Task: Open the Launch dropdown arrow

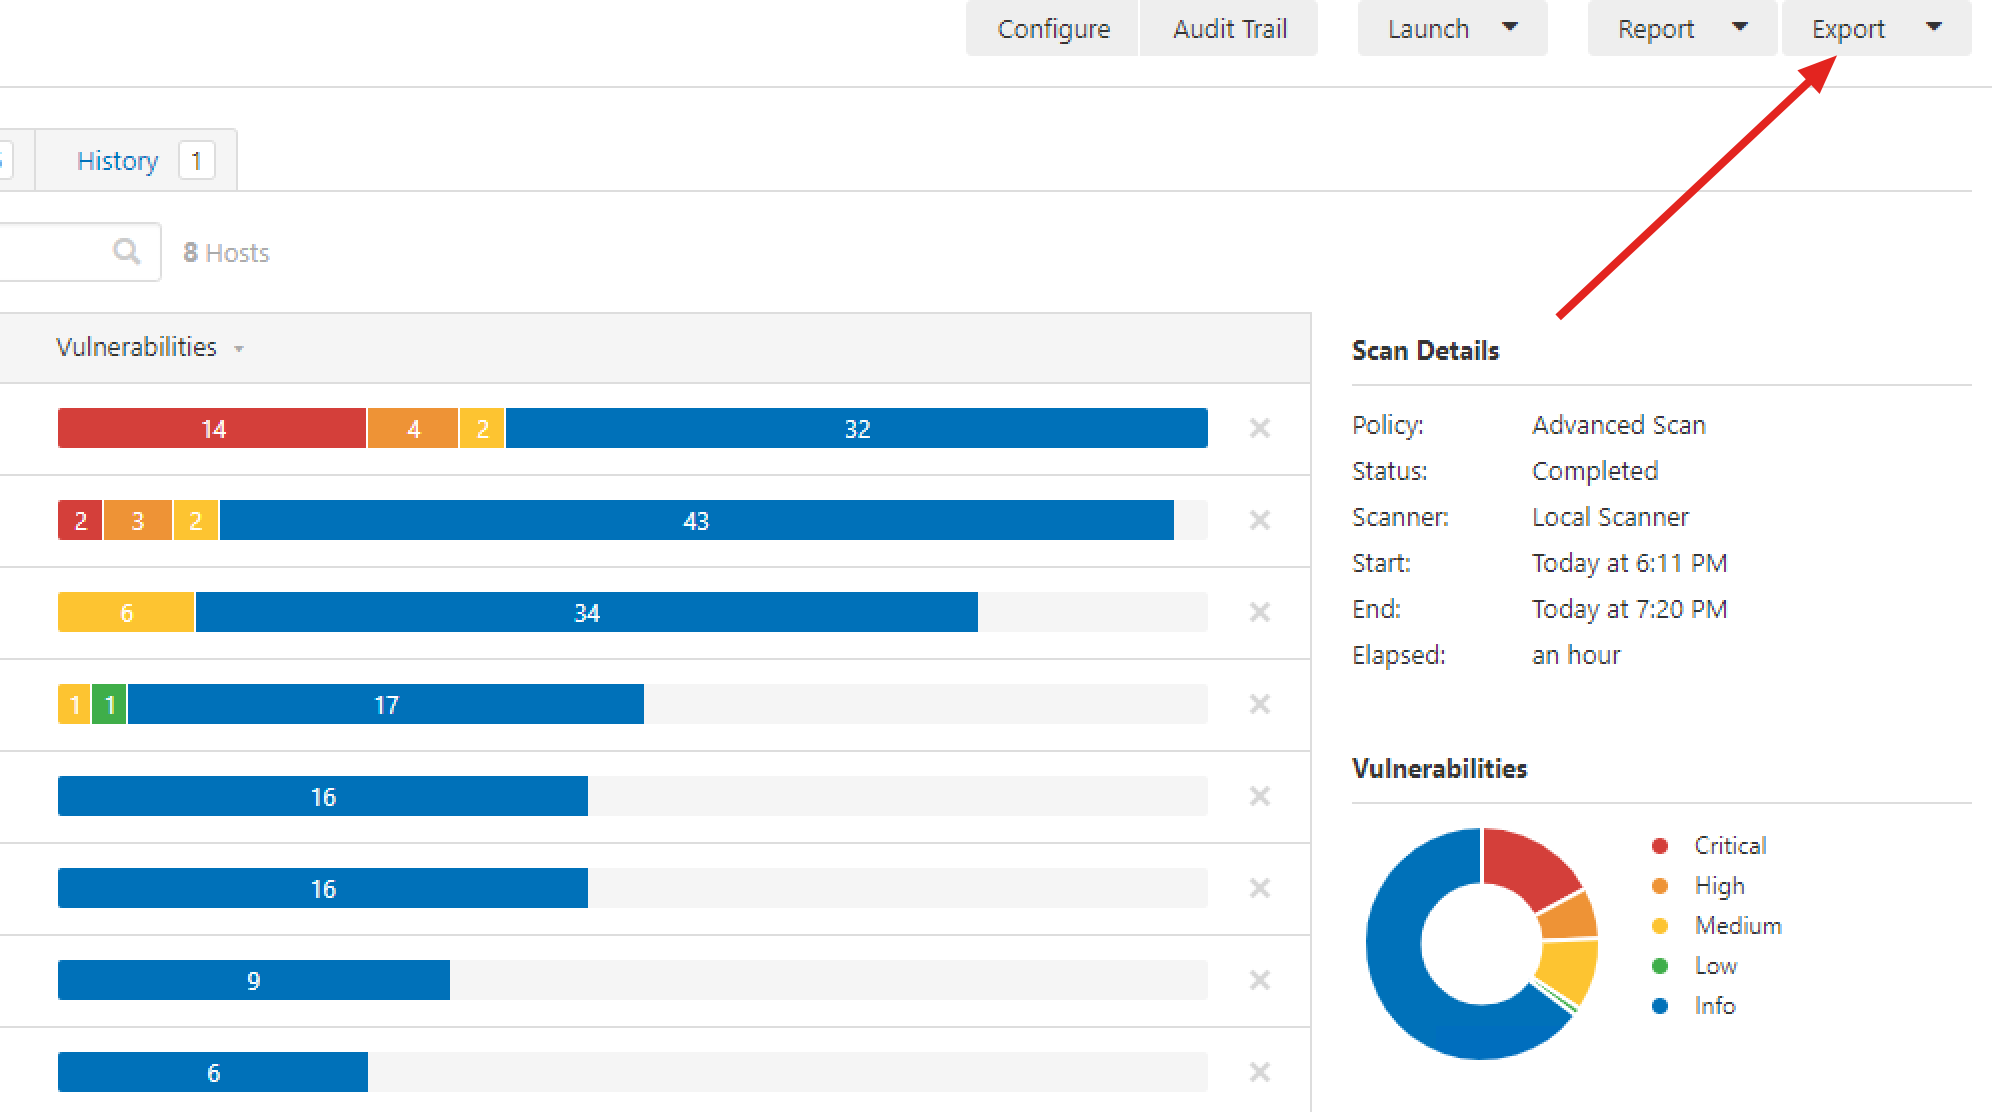Action: click(x=1510, y=28)
